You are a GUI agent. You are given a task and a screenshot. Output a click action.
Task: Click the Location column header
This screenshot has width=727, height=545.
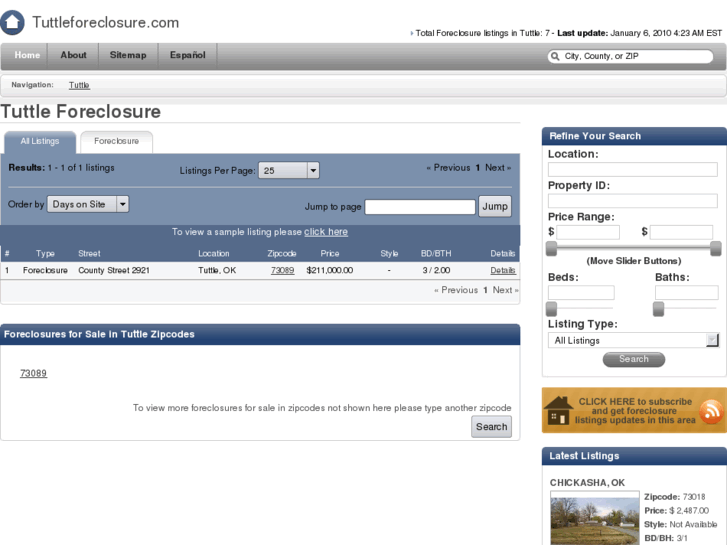214,254
